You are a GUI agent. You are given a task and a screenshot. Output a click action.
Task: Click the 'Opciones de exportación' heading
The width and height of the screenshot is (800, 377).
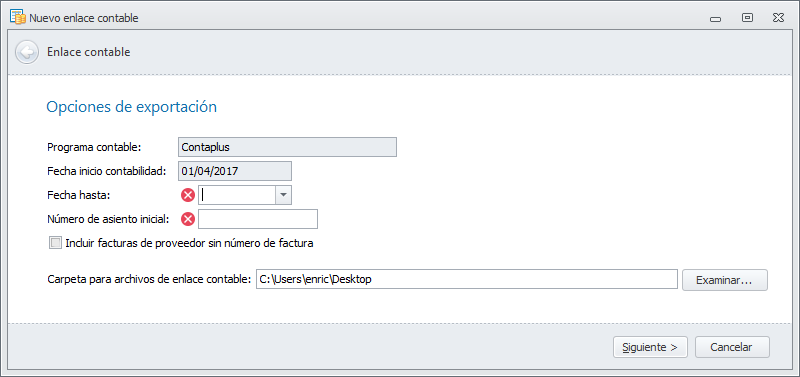tap(132, 107)
